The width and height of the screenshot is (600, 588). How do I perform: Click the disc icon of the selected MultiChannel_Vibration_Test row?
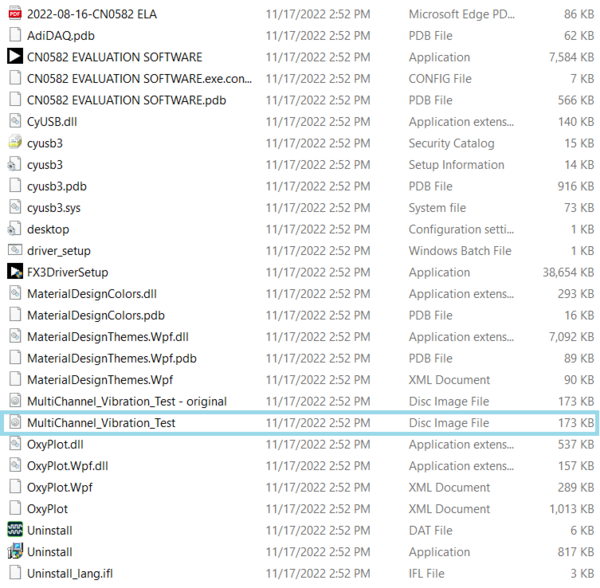tap(15, 423)
